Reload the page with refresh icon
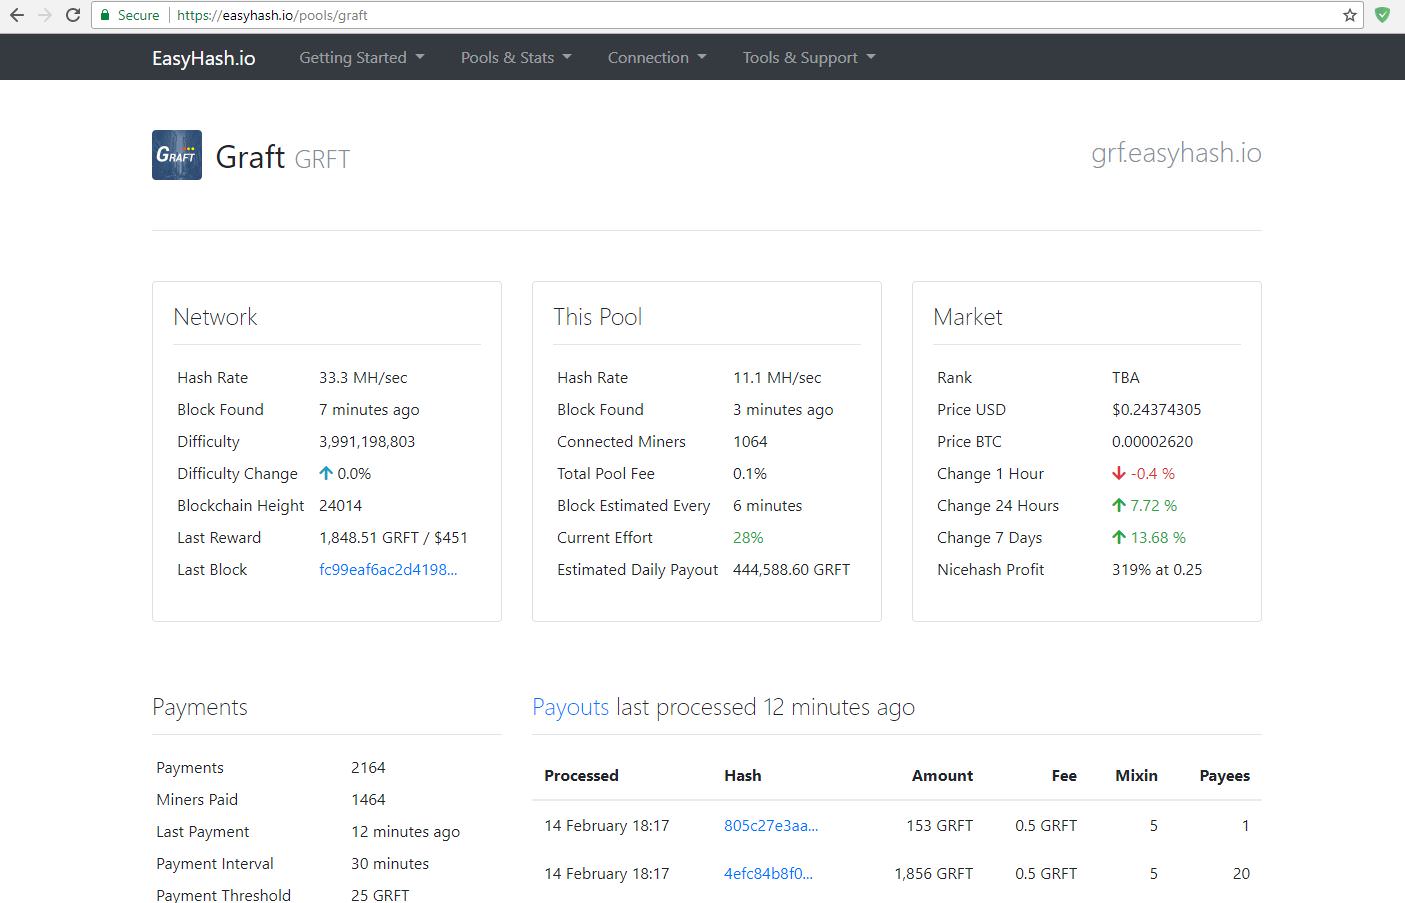 [72, 15]
